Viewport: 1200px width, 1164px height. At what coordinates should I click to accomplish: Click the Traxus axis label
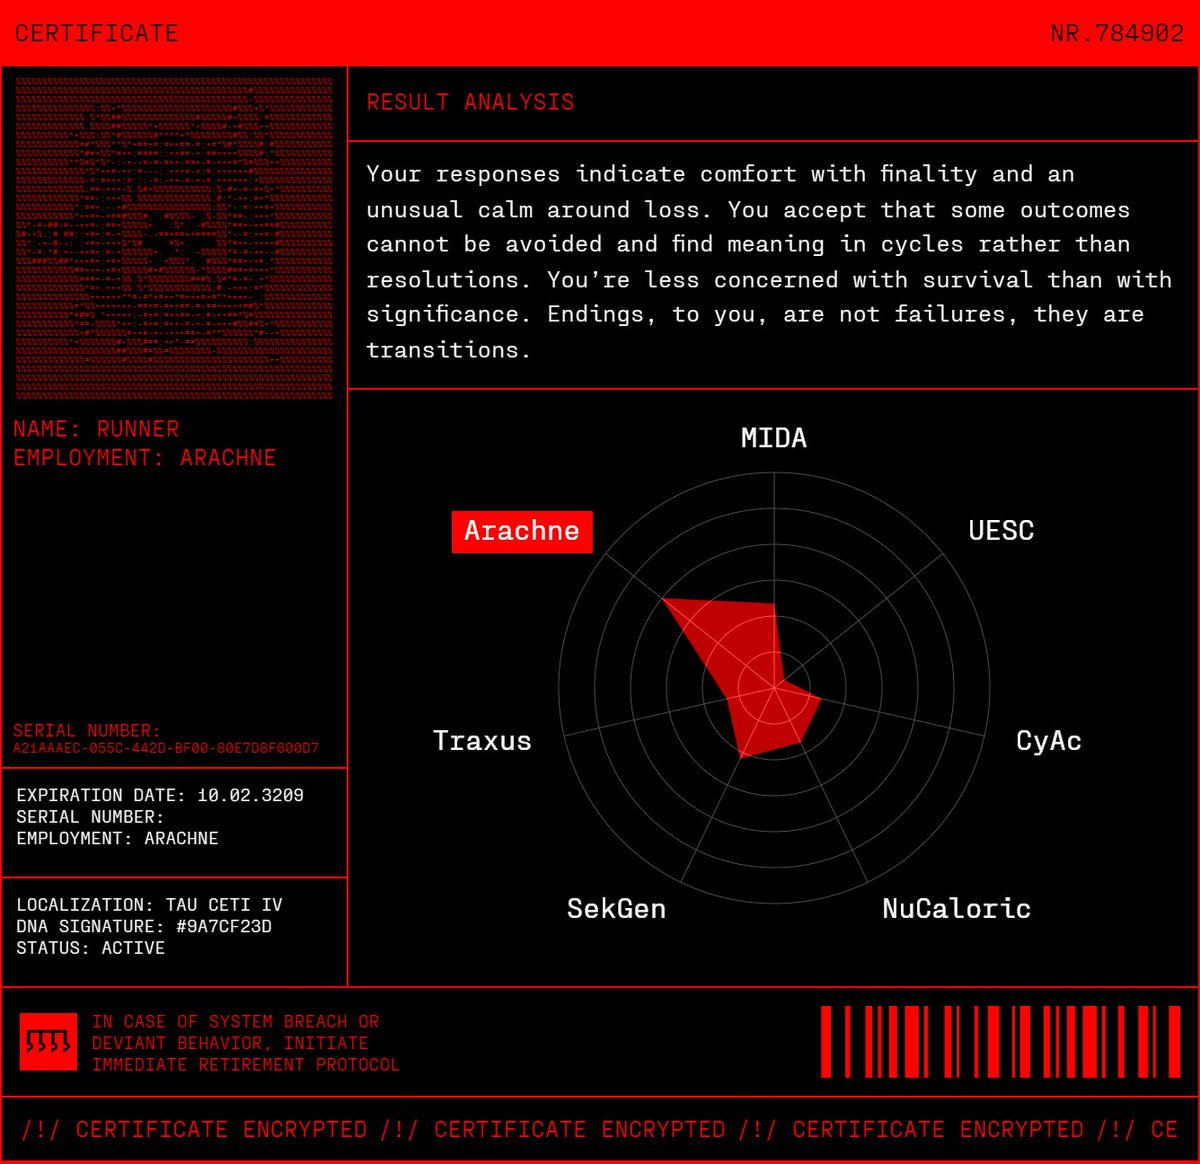coord(482,741)
